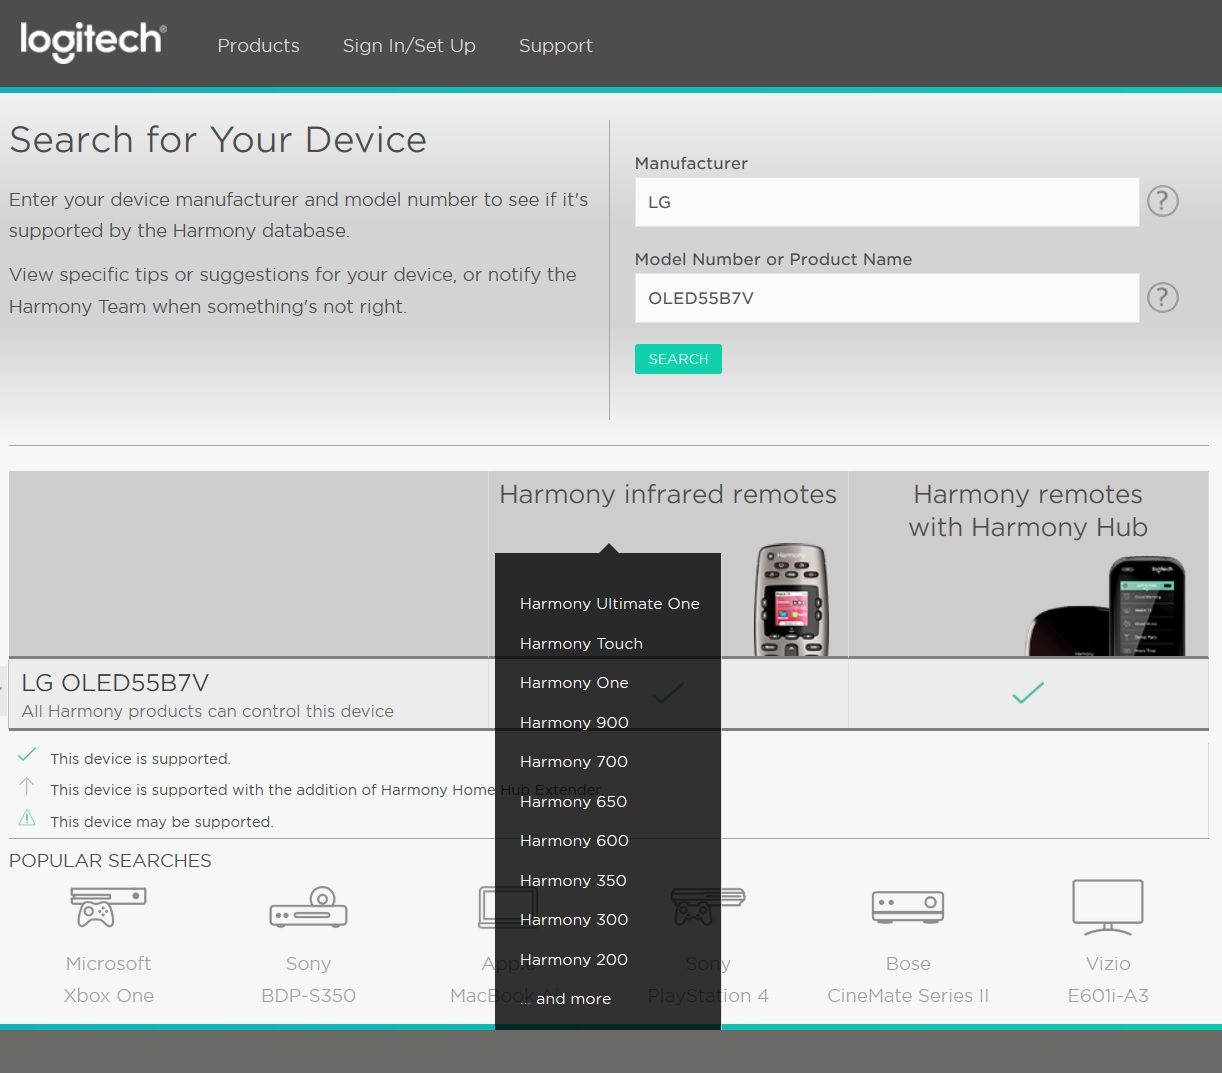Open Microsoft Xbox One popular search
The image size is (1222, 1073).
pos(108,980)
